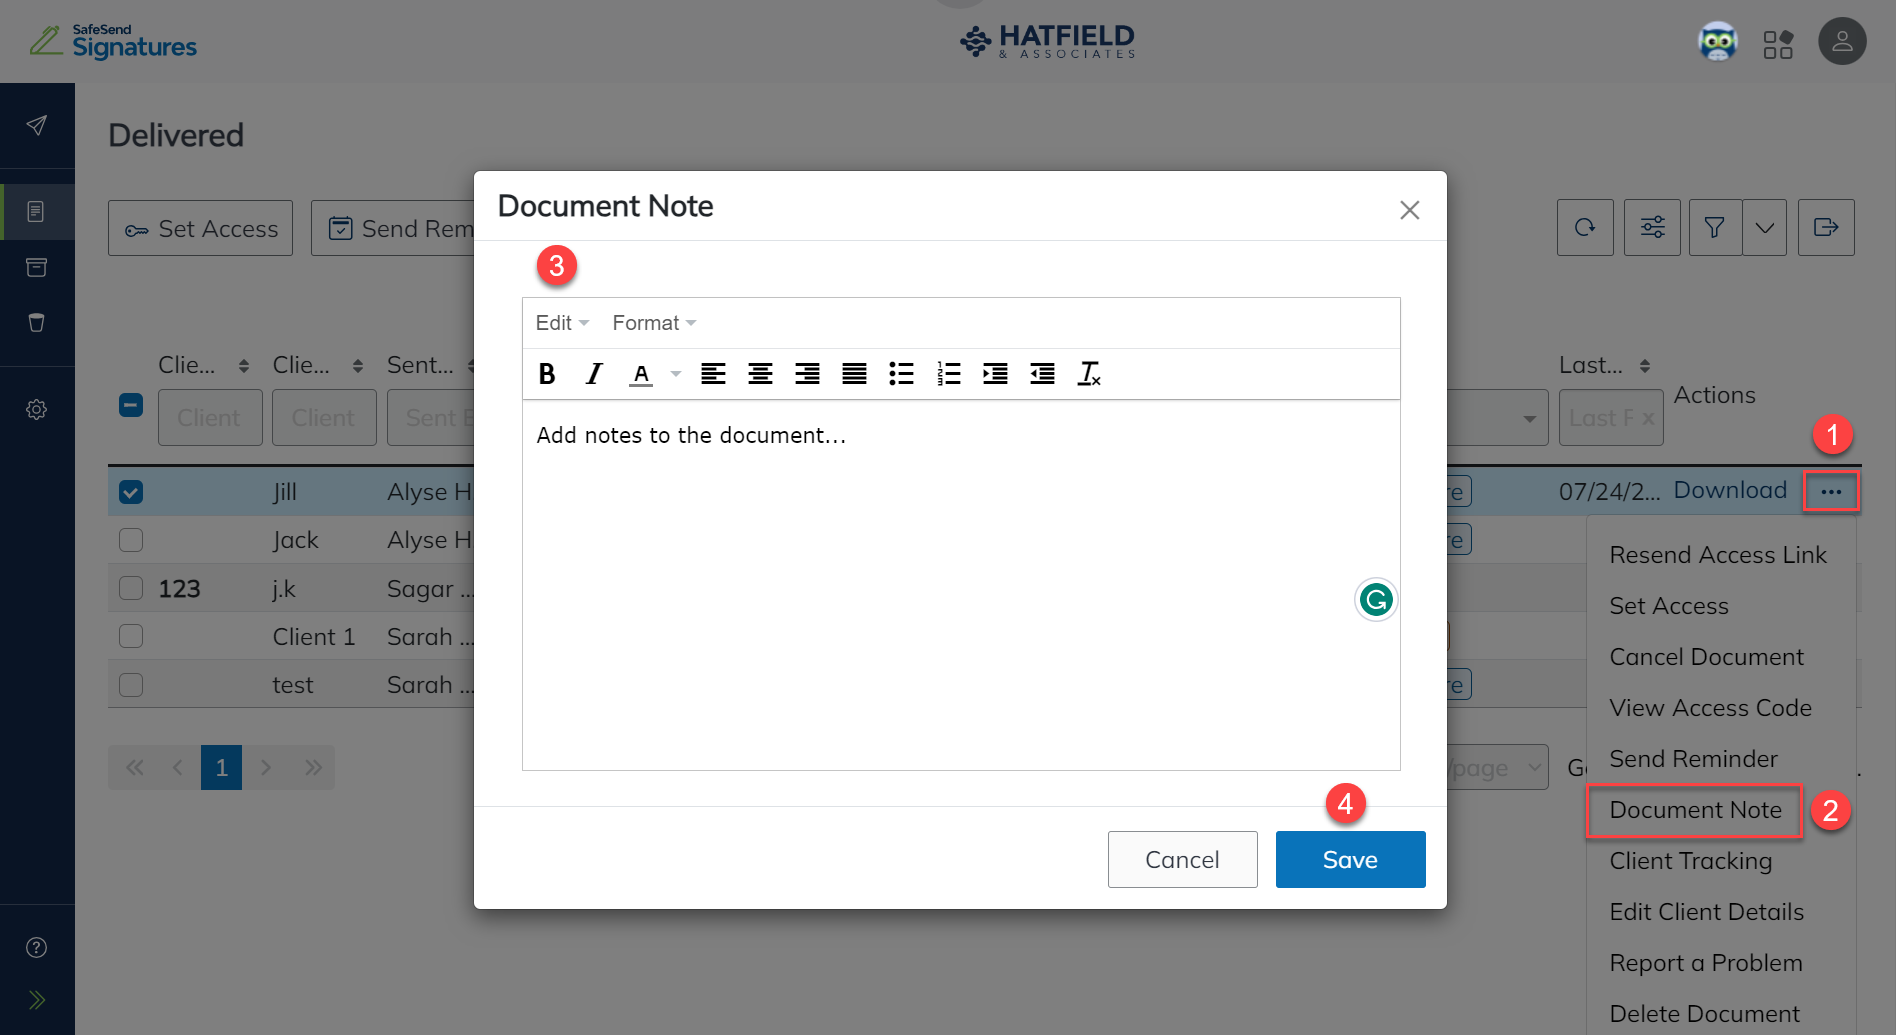Screen dimensions: 1896x1035
Task: Expand the chevron dropdown beside the filter icon
Action: coord(1764,227)
